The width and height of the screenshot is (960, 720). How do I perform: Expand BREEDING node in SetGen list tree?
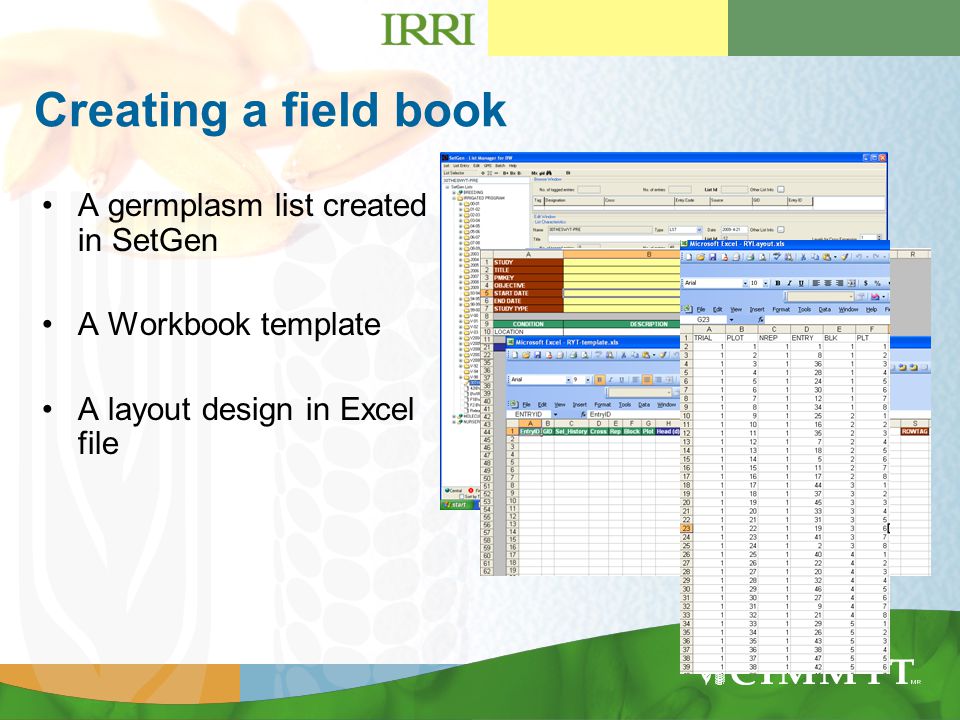(454, 192)
